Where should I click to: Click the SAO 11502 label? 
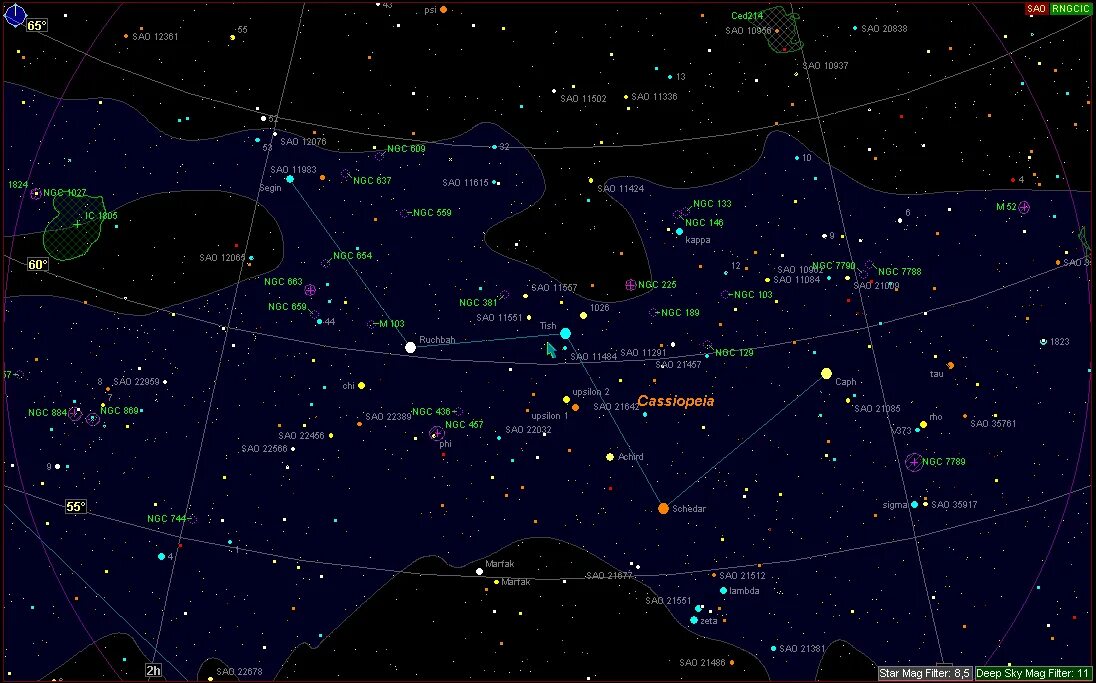coord(583,99)
